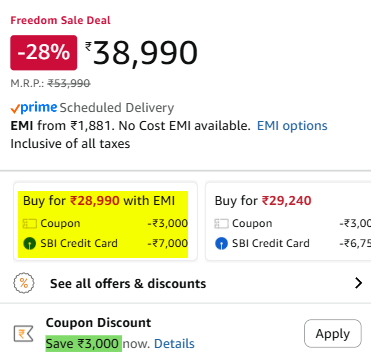Image resolution: width=371 pixels, height=362 pixels.
Task: Click the highlighted Save ₹3,000 text
Action: [x=84, y=343]
